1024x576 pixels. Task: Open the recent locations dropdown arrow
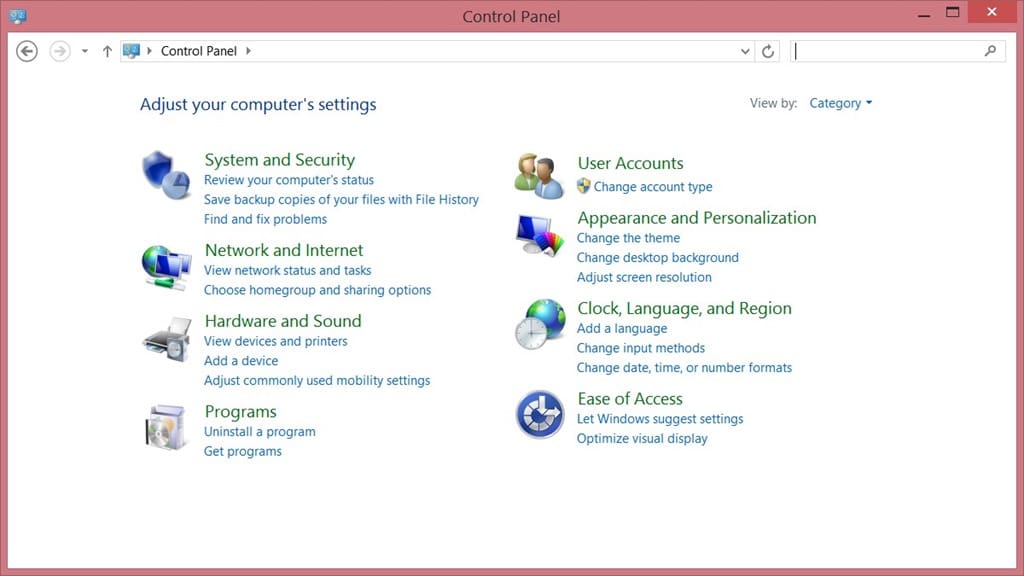click(85, 51)
